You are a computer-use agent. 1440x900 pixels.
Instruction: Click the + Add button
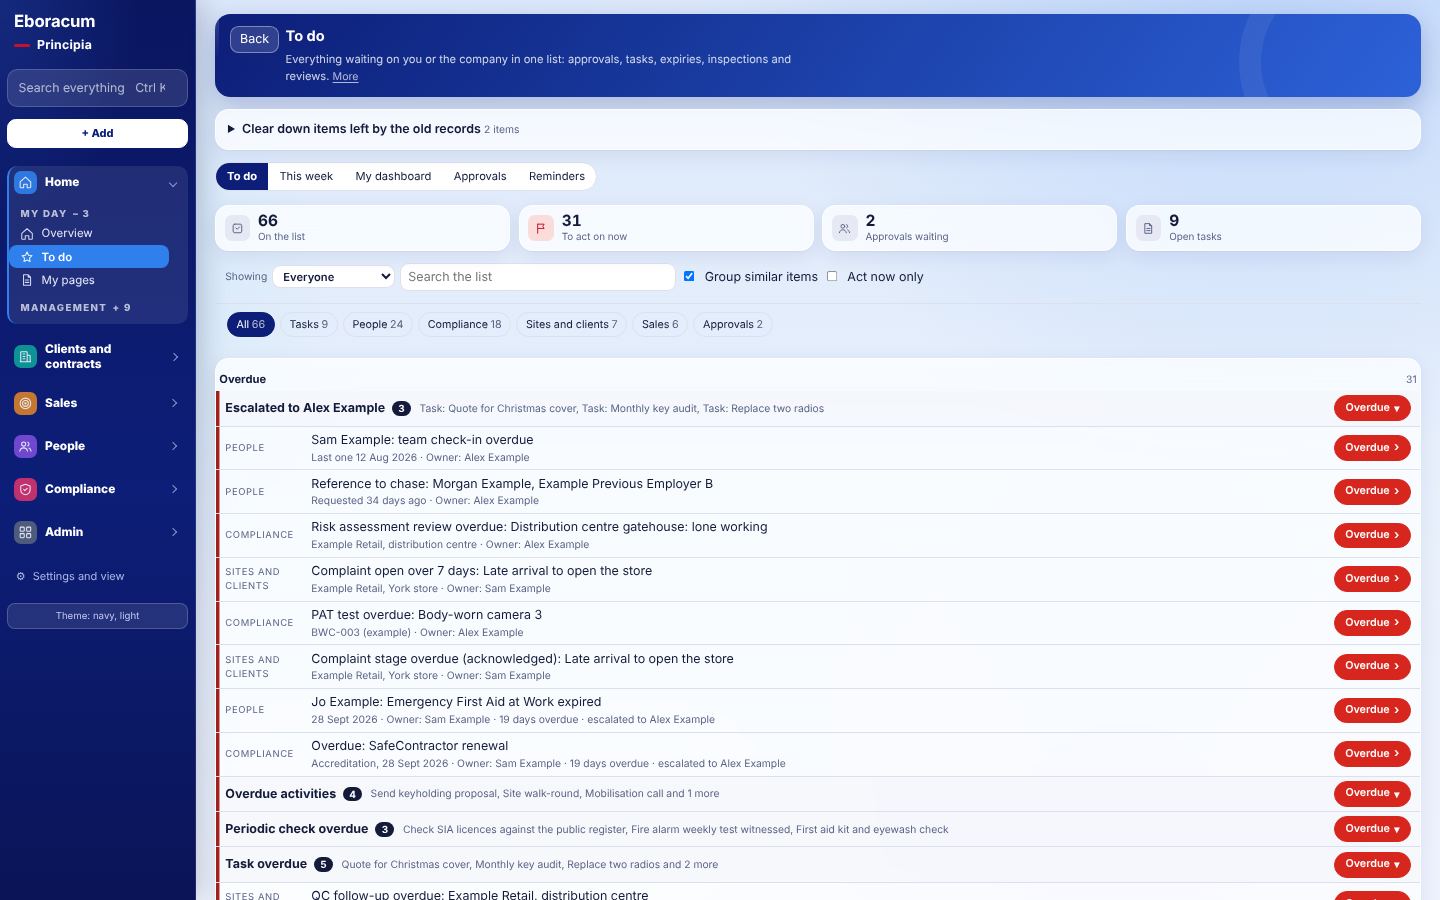pyautogui.click(x=97, y=133)
